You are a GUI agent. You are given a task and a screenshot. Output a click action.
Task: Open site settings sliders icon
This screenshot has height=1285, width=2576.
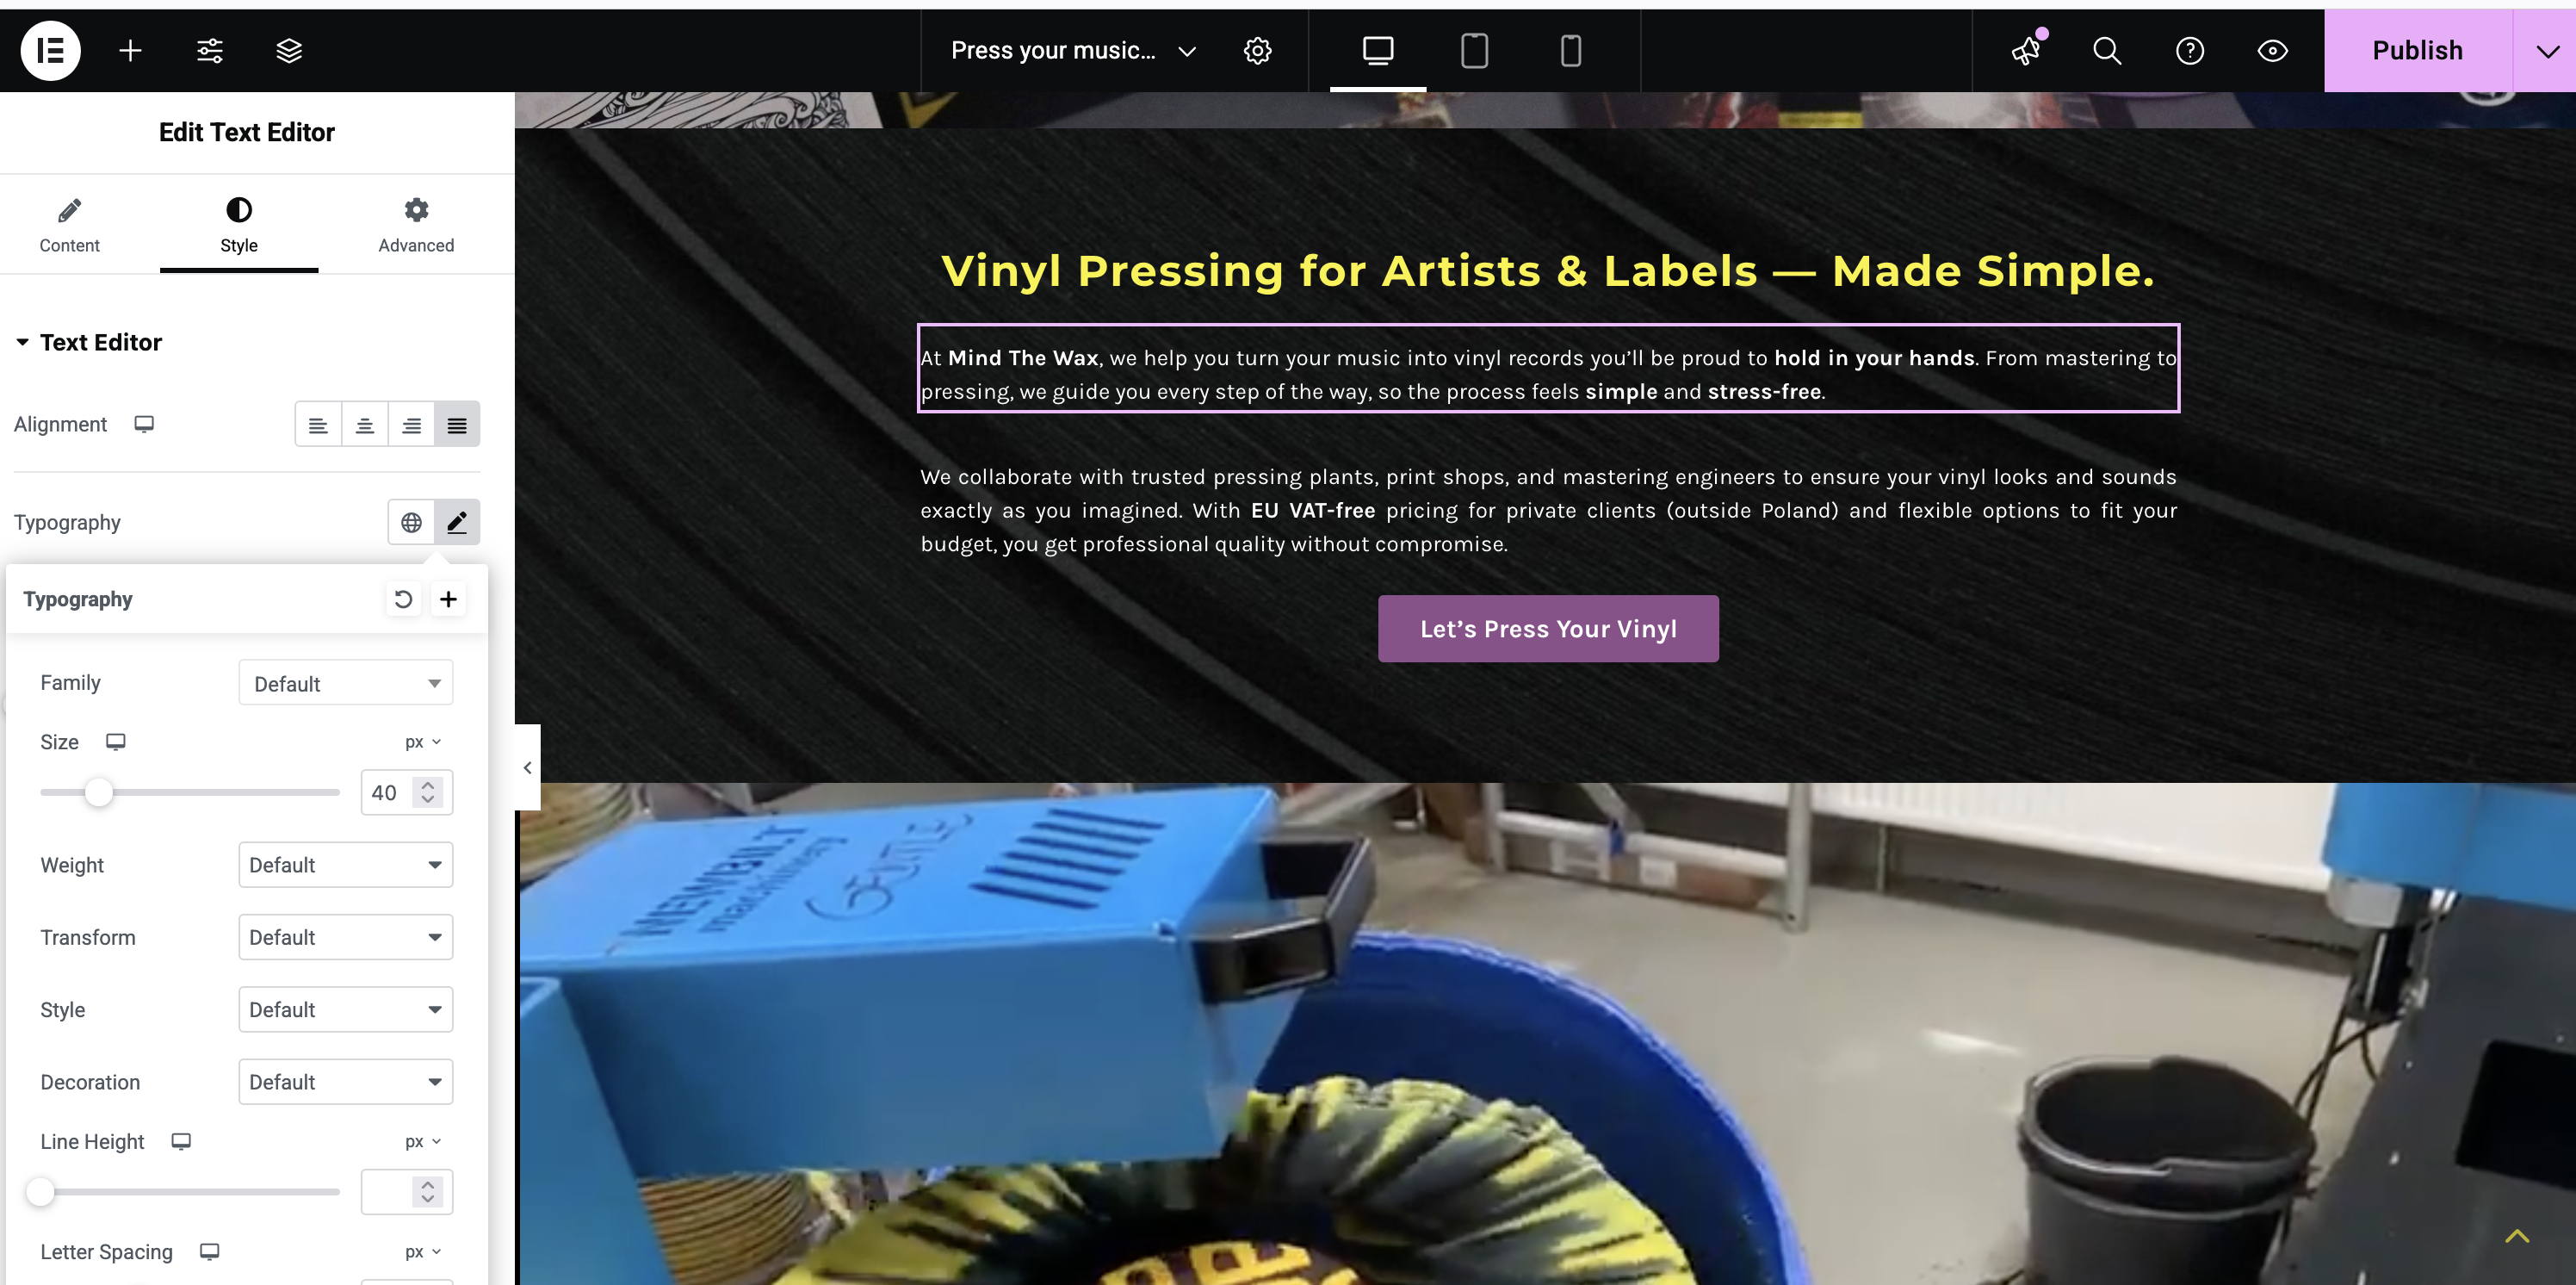click(x=210, y=50)
